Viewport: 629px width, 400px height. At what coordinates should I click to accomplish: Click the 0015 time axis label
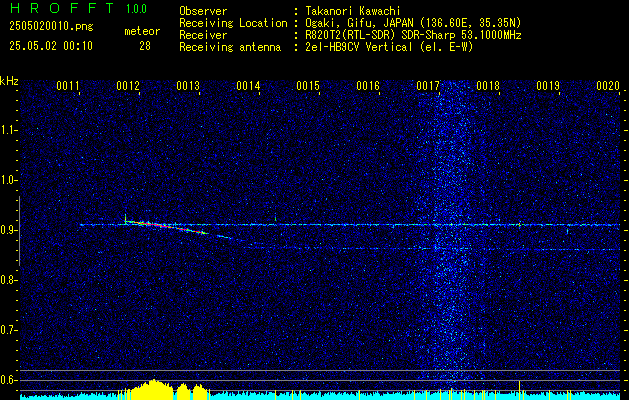tap(308, 85)
